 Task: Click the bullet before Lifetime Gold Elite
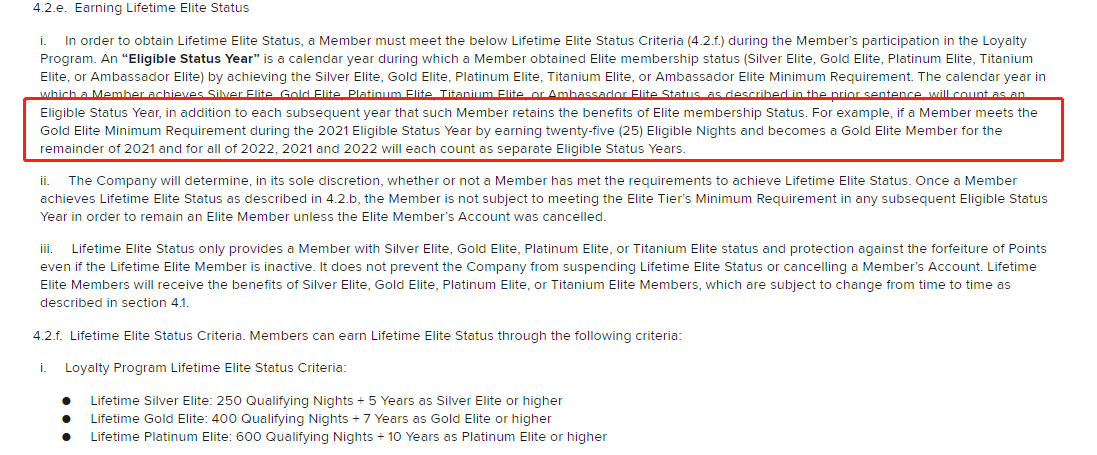click(x=66, y=419)
